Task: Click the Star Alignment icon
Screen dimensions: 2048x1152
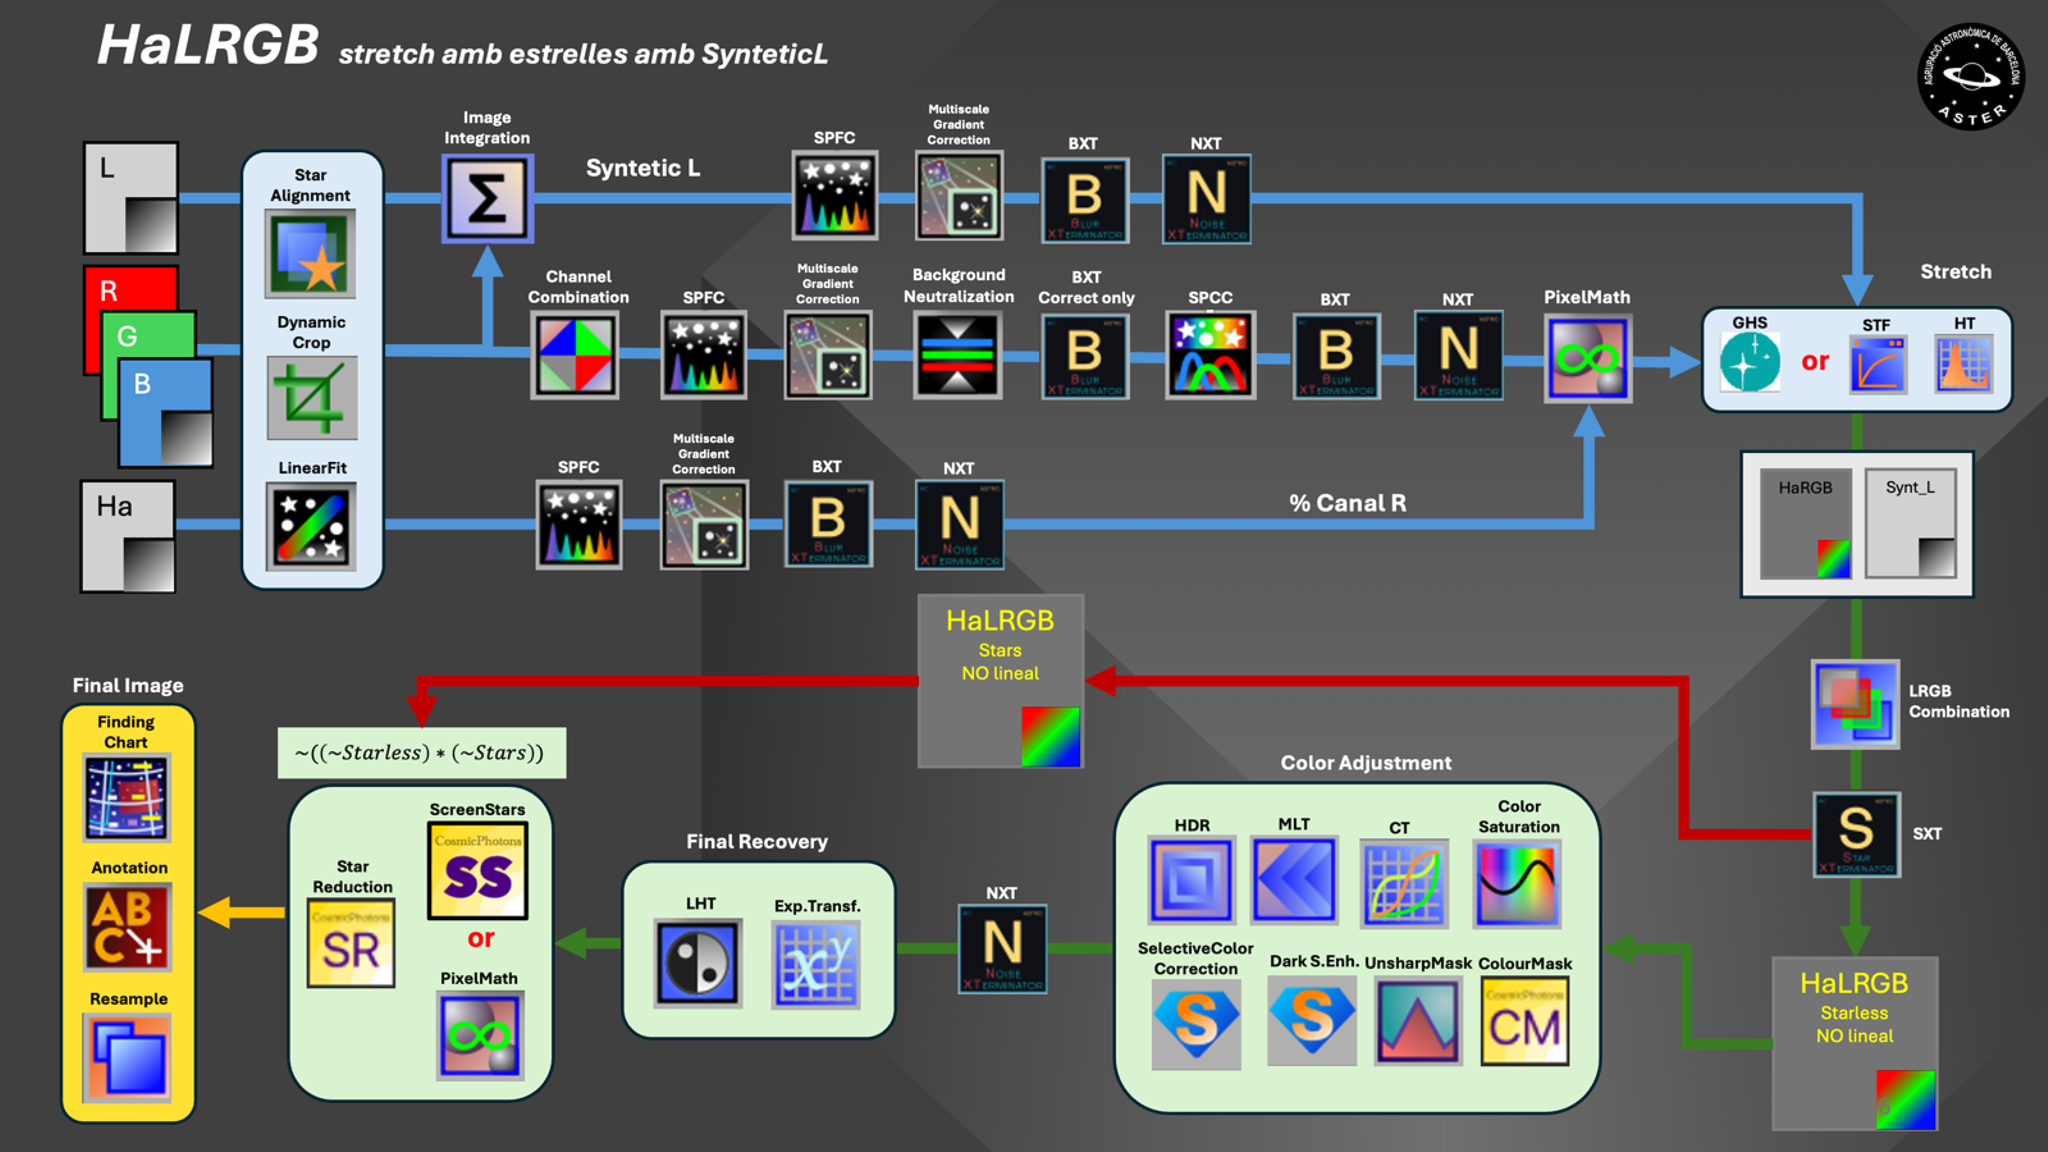Action: (310, 253)
